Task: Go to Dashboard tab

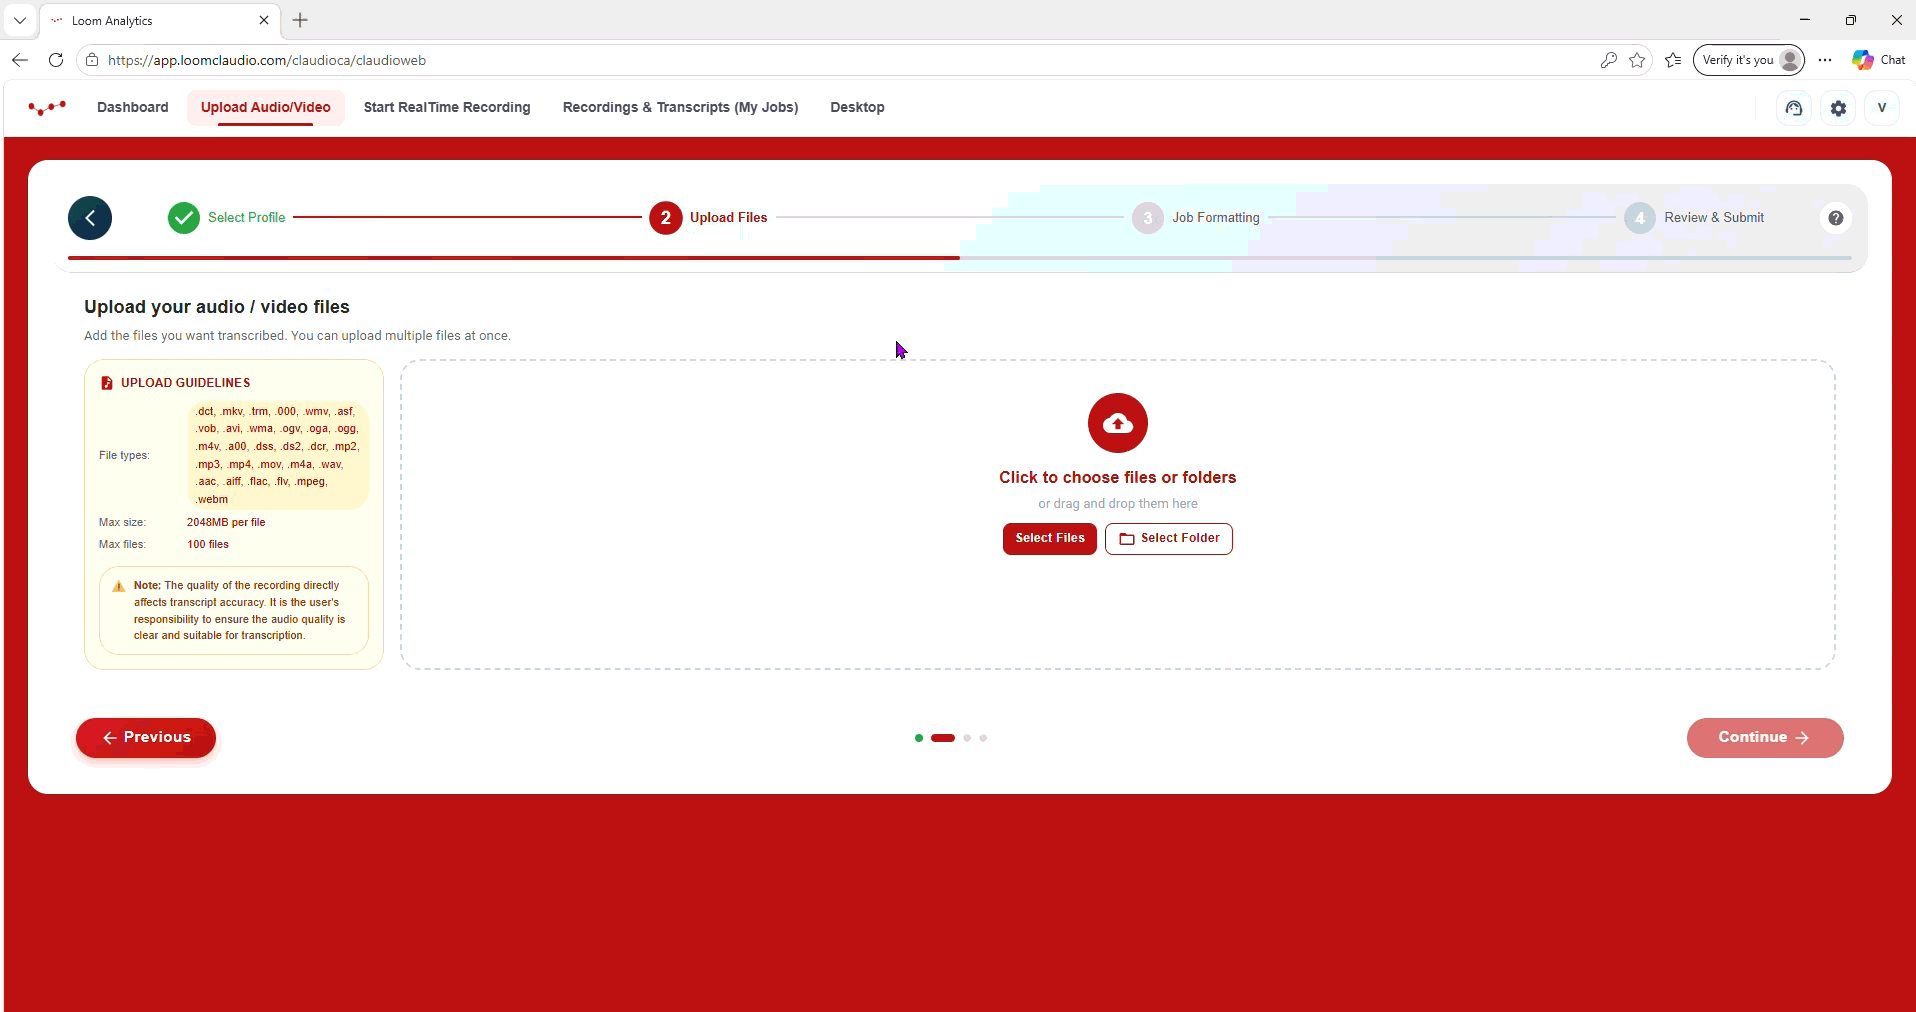Action: pyautogui.click(x=133, y=107)
